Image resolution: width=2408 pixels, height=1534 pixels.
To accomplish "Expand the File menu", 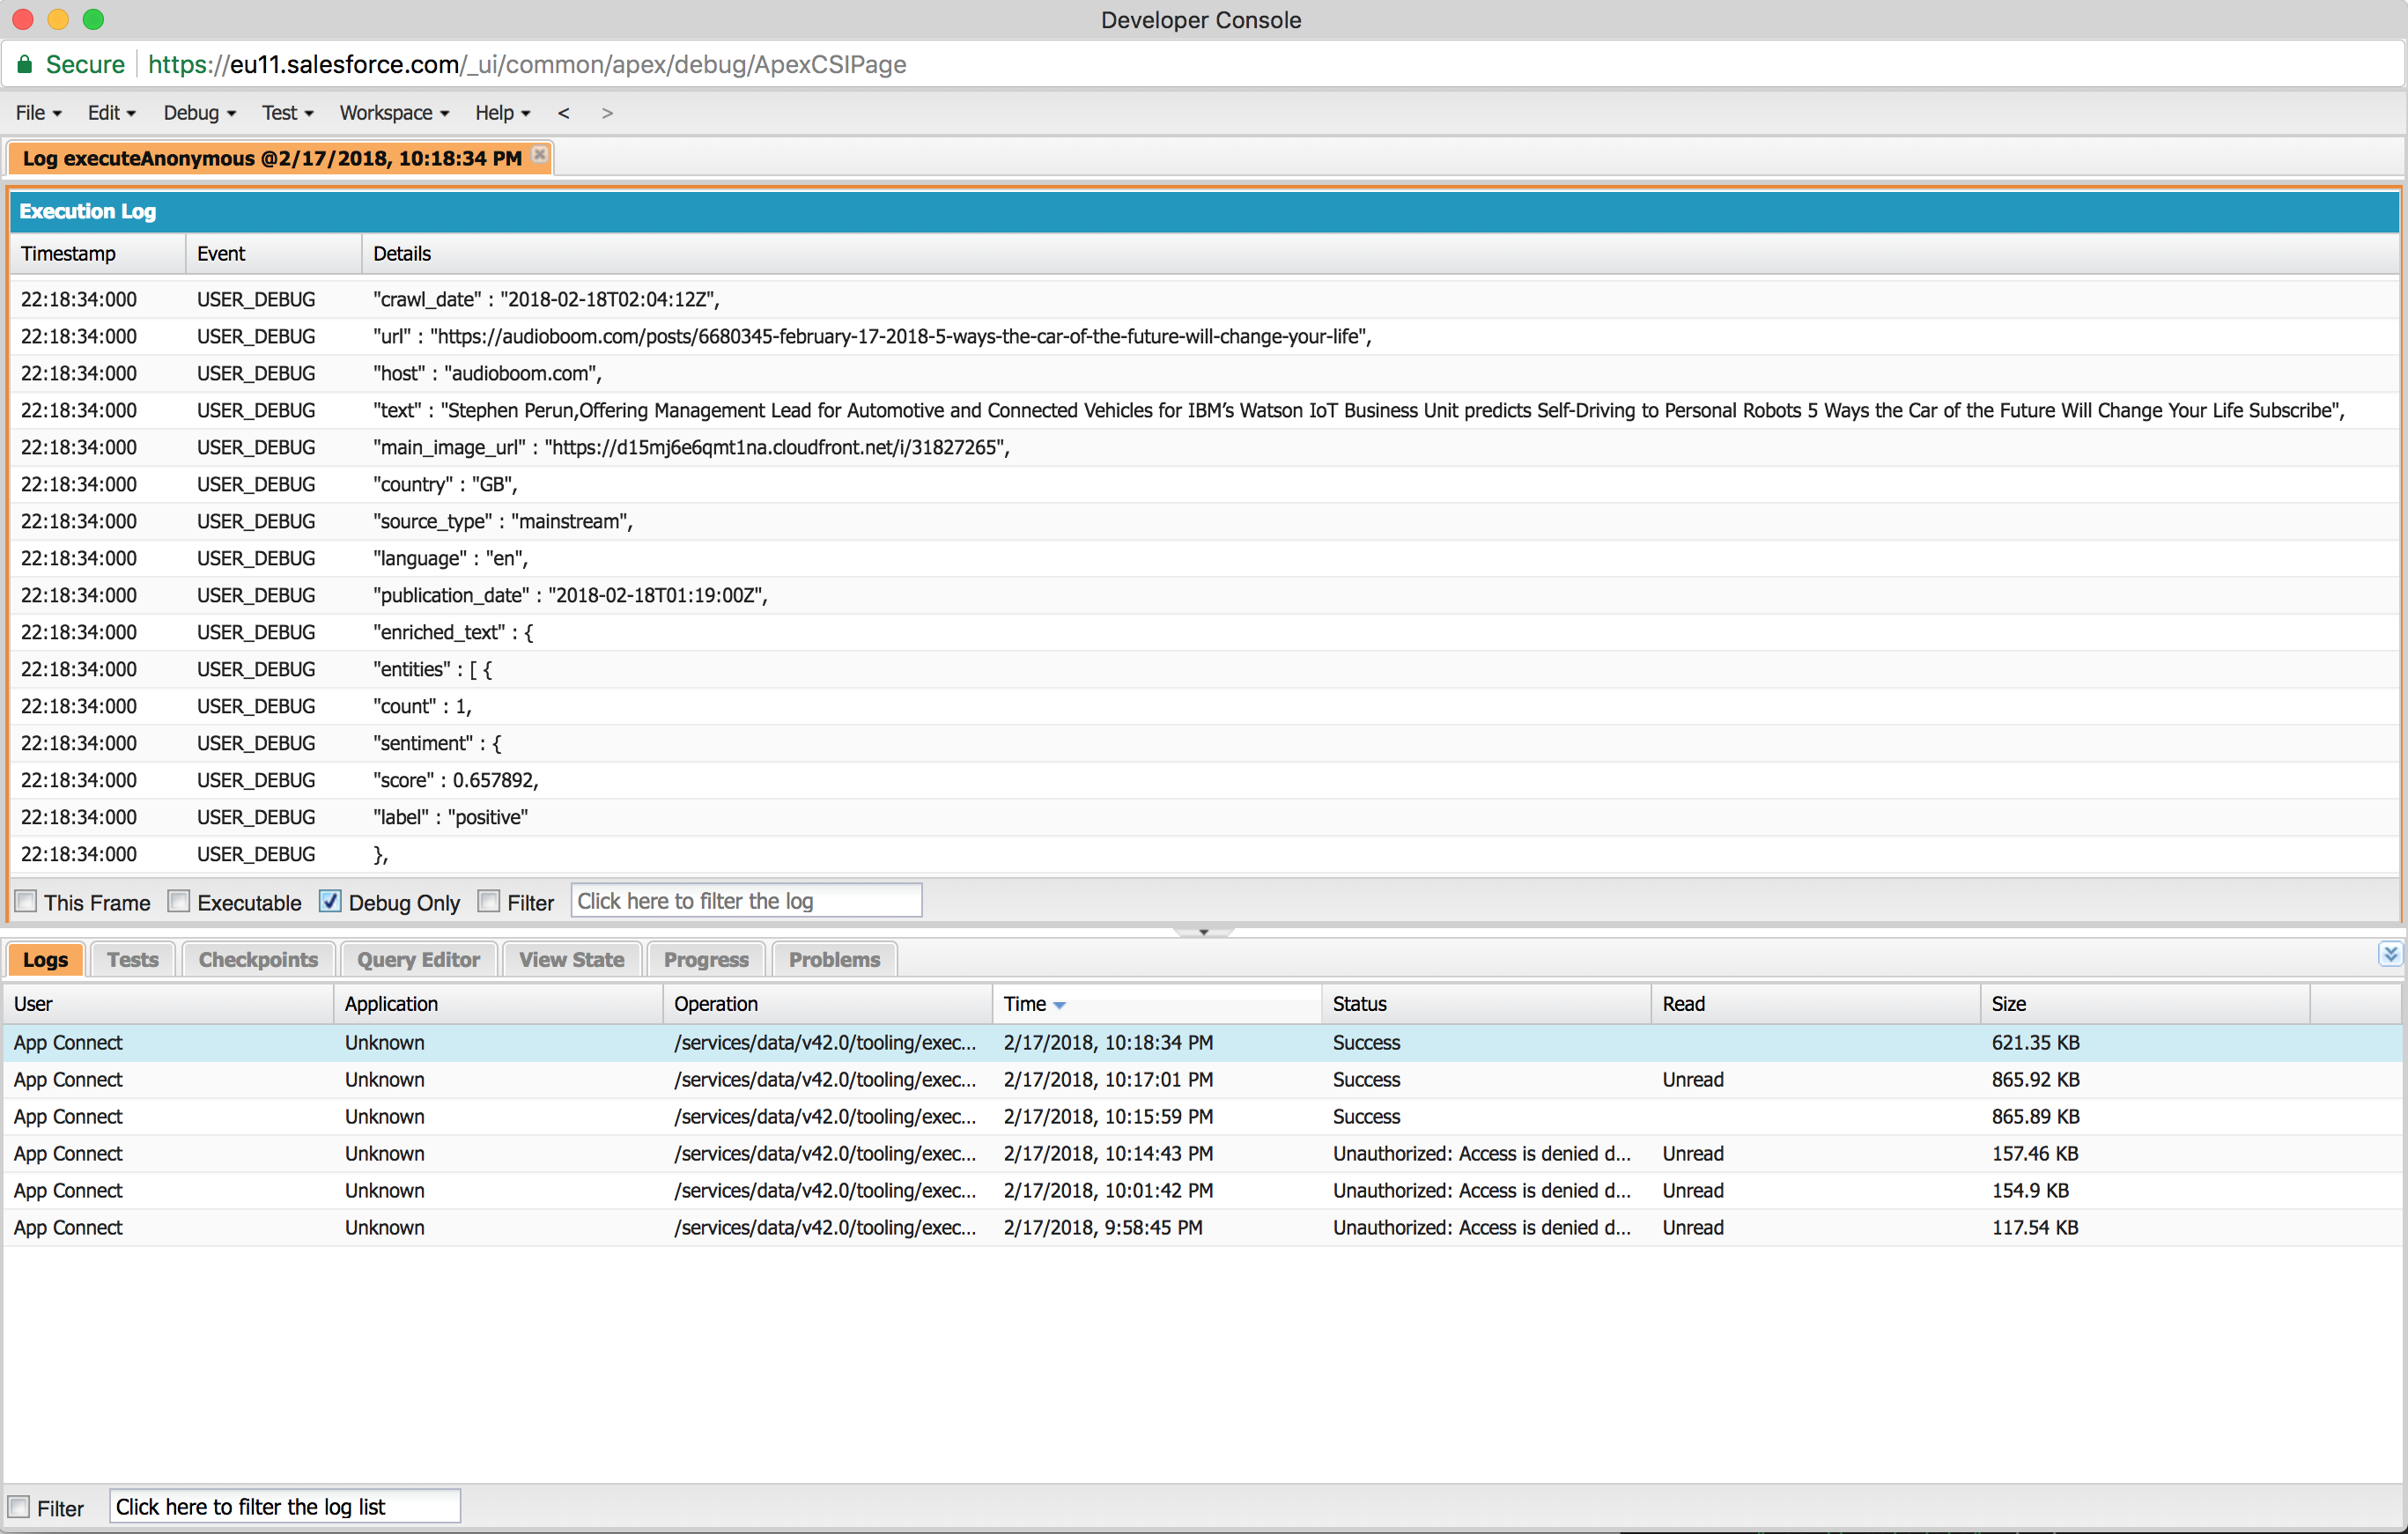I will (38, 113).
